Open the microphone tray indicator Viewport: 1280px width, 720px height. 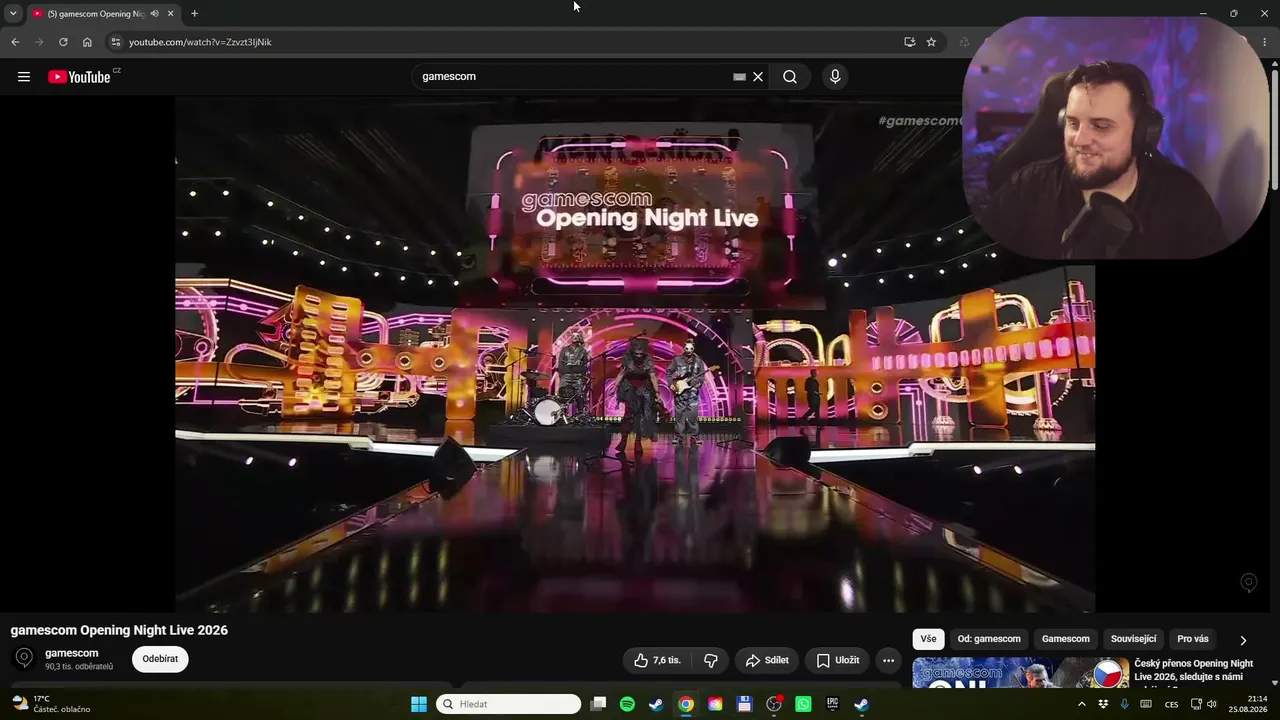click(x=1125, y=704)
